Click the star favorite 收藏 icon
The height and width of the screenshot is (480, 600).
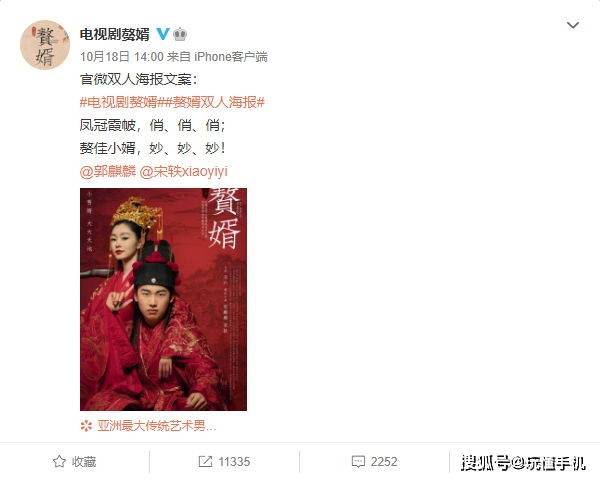pyautogui.click(x=59, y=461)
